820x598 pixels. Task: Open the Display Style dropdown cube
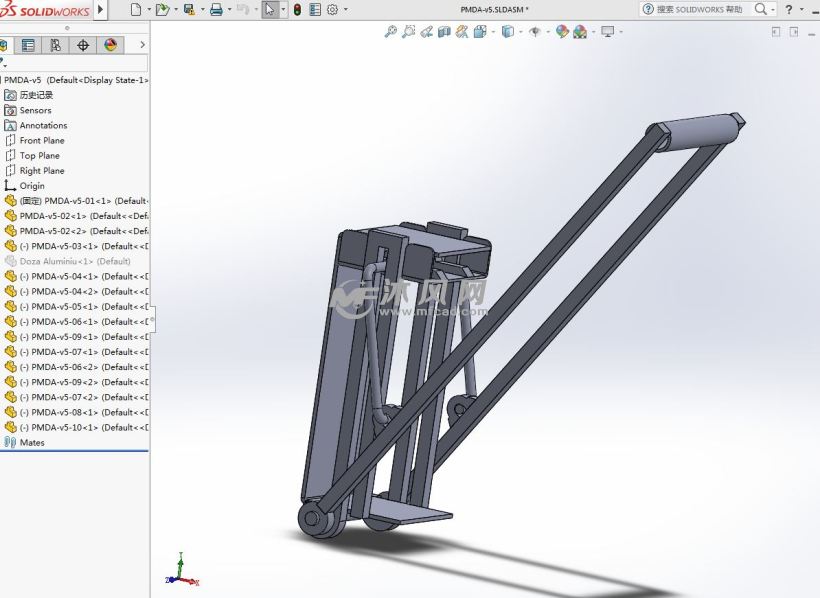[x=507, y=32]
